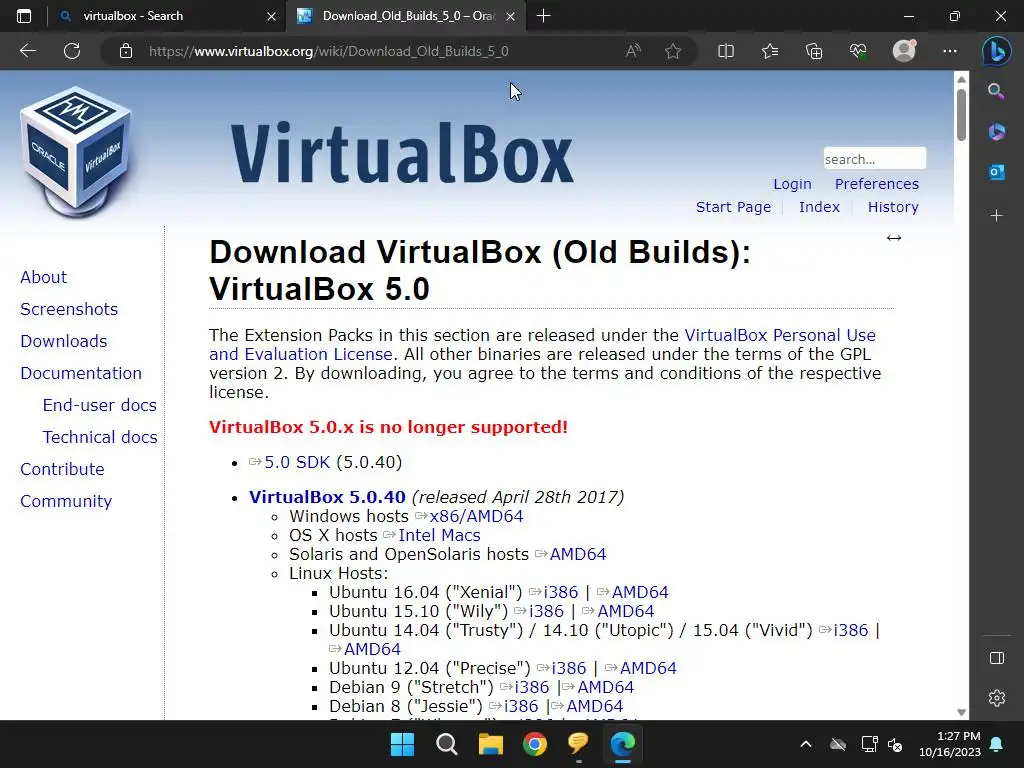Open the Favorites list icon

(770, 51)
